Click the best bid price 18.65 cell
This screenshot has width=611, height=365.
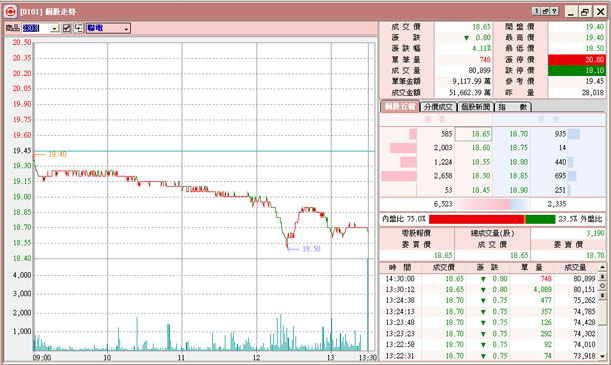(x=473, y=134)
